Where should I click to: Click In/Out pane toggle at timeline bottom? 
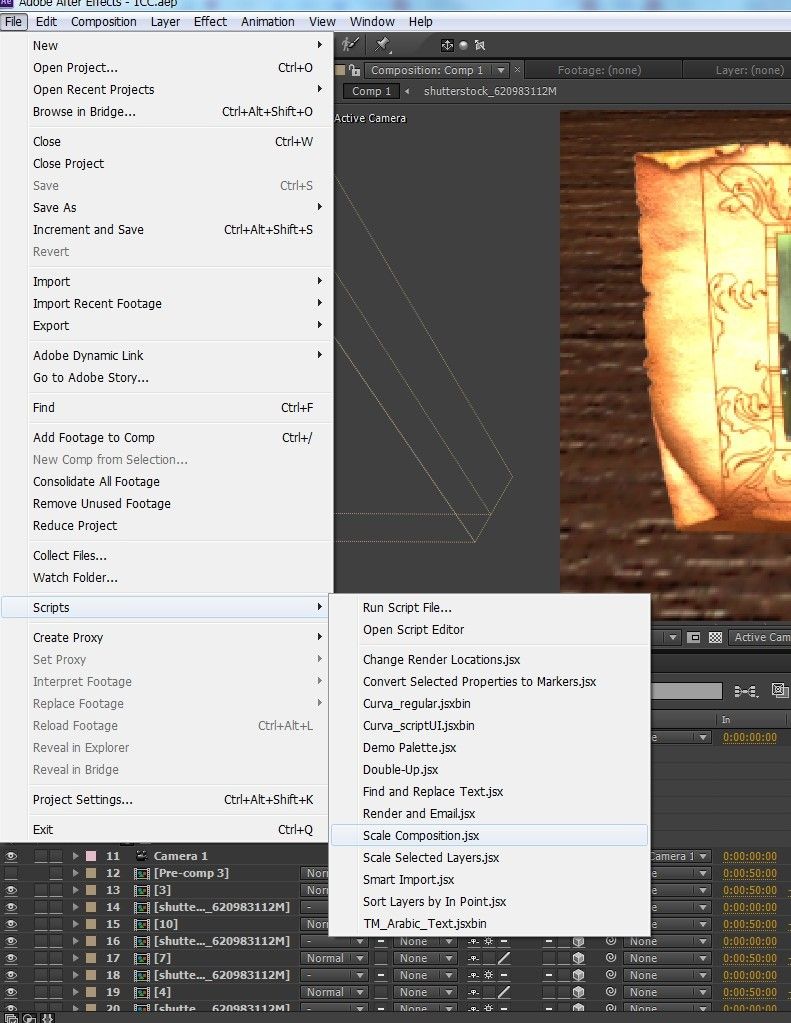click(47, 1018)
